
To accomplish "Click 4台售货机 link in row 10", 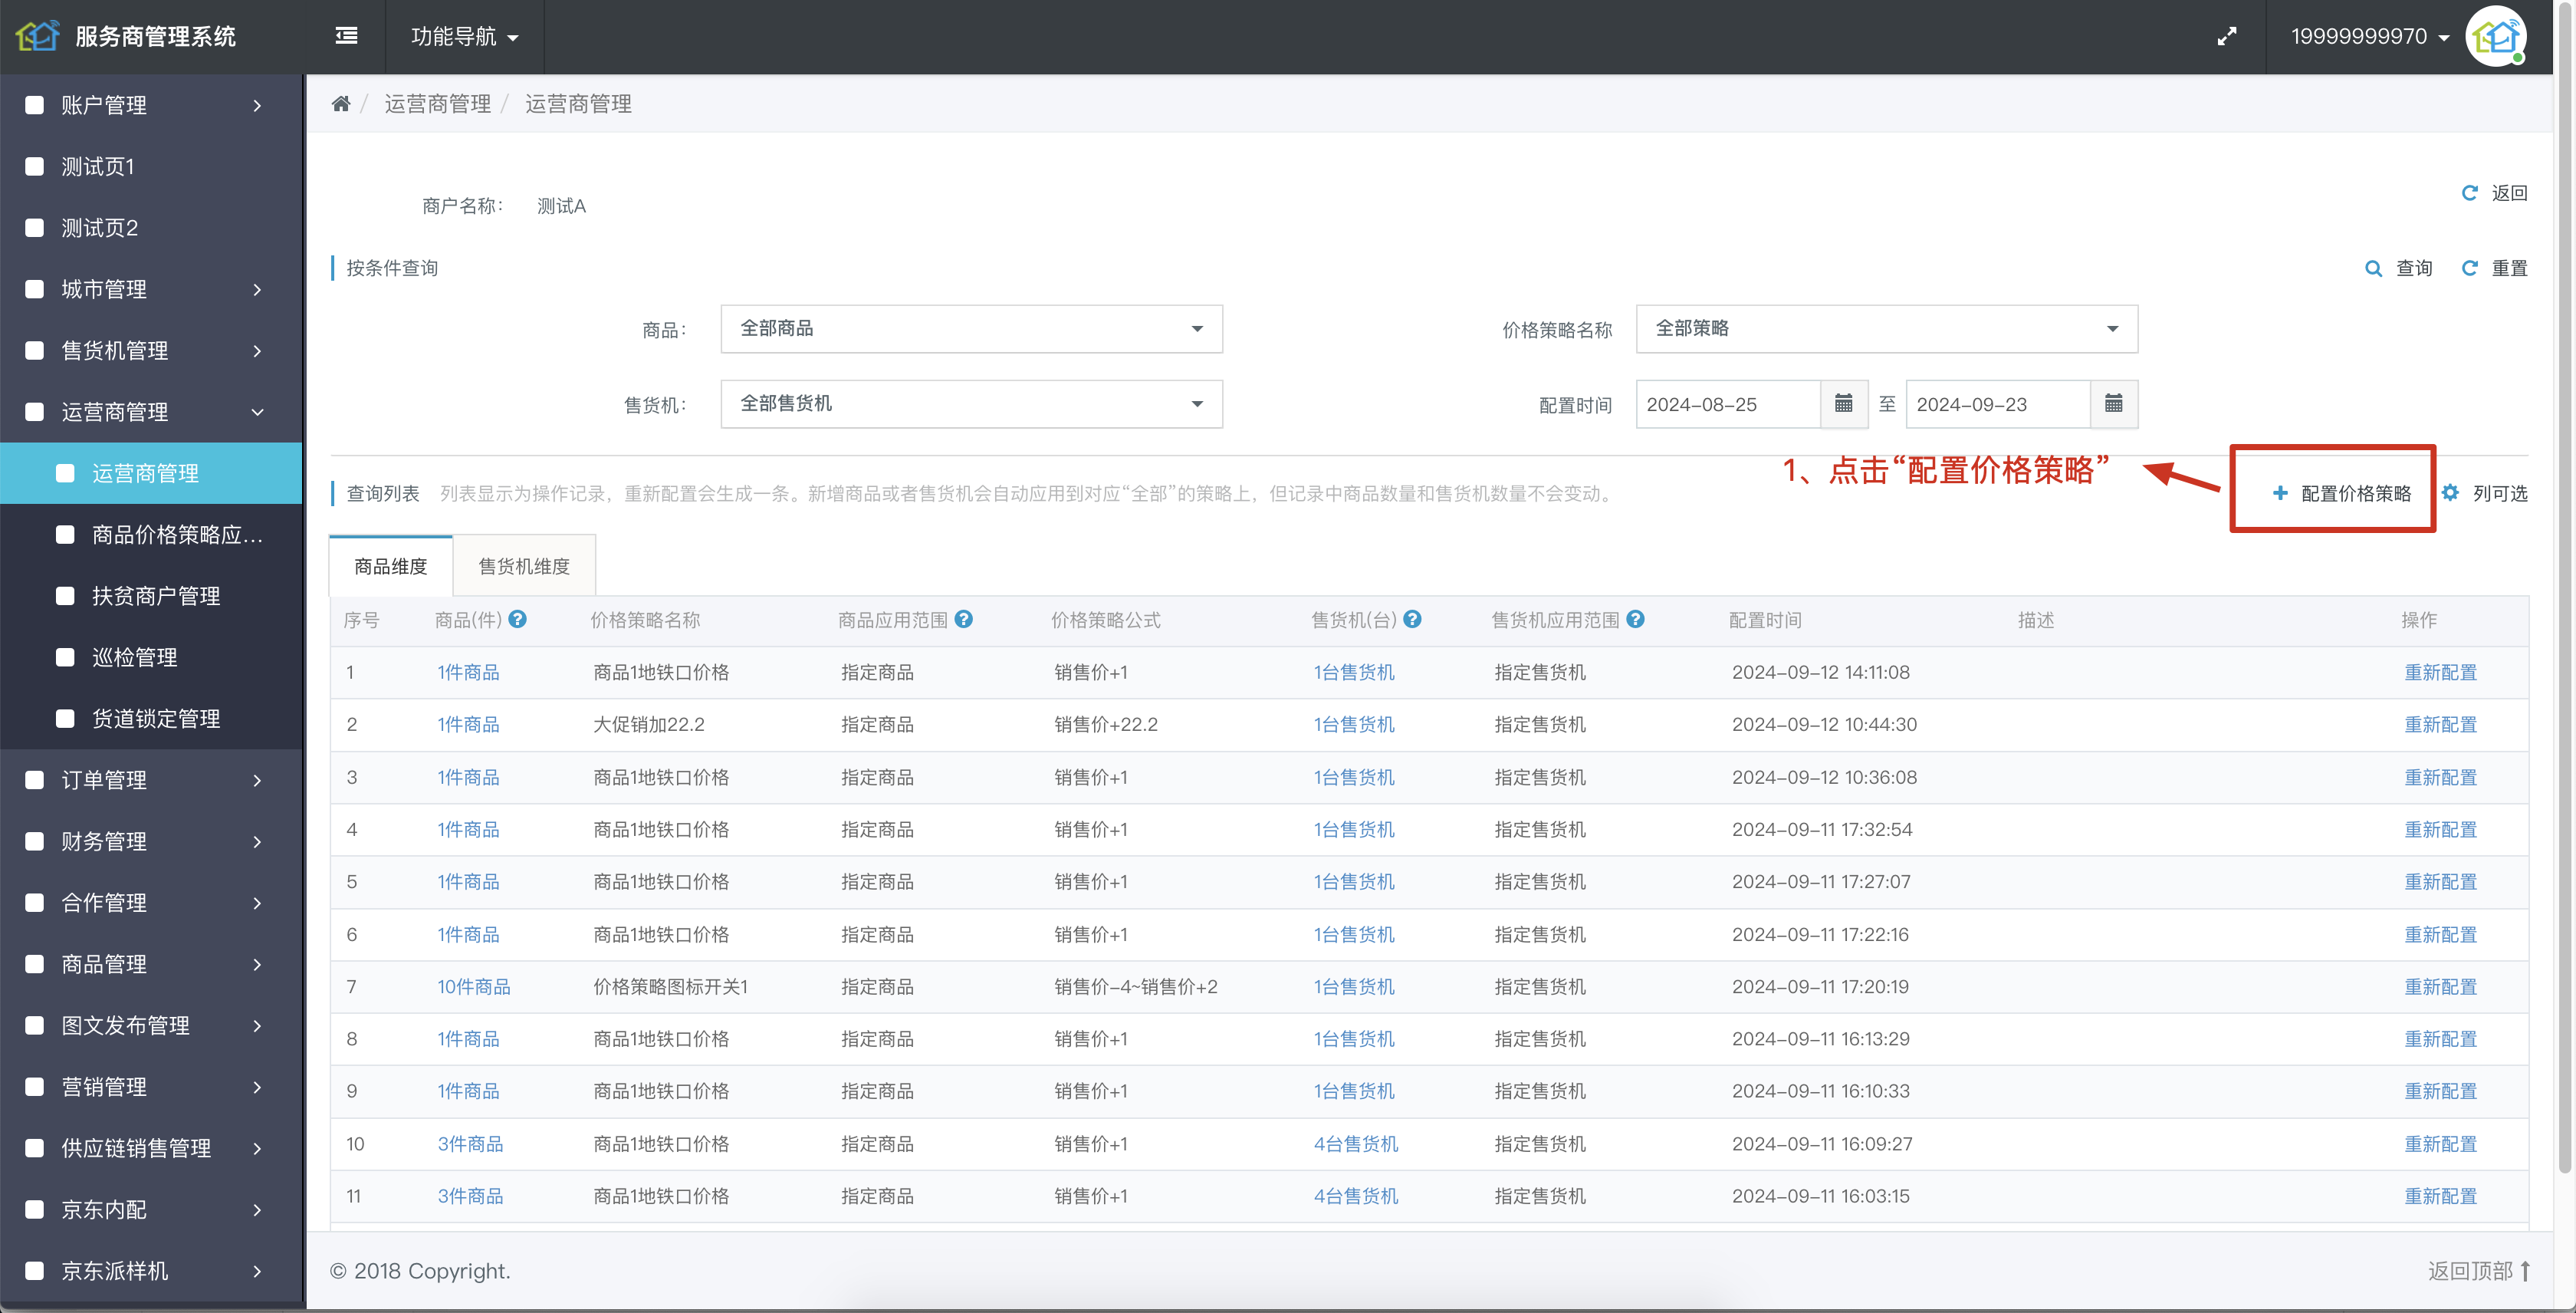I will (1355, 1143).
